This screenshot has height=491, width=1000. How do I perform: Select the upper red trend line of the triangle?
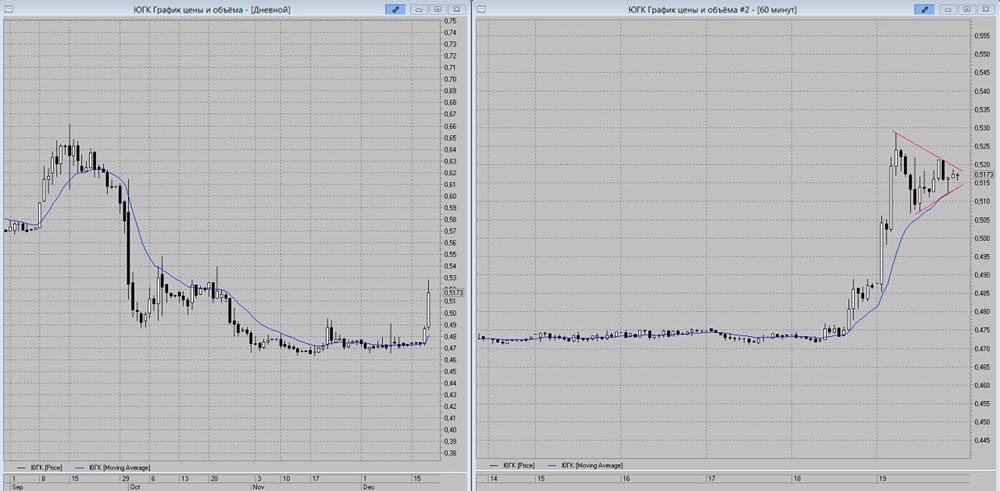pyautogui.click(x=920, y=147)
